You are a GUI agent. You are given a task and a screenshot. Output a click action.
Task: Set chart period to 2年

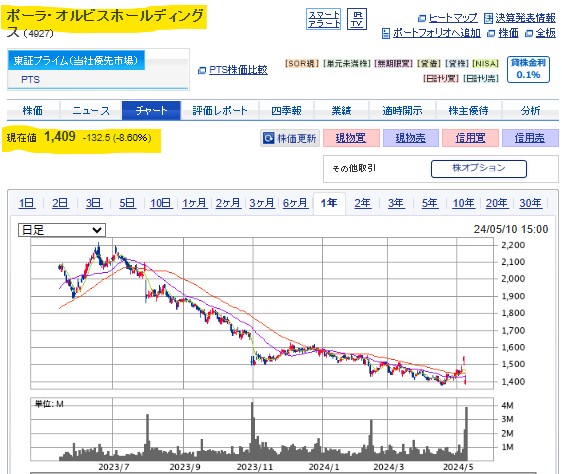(362, 203)
